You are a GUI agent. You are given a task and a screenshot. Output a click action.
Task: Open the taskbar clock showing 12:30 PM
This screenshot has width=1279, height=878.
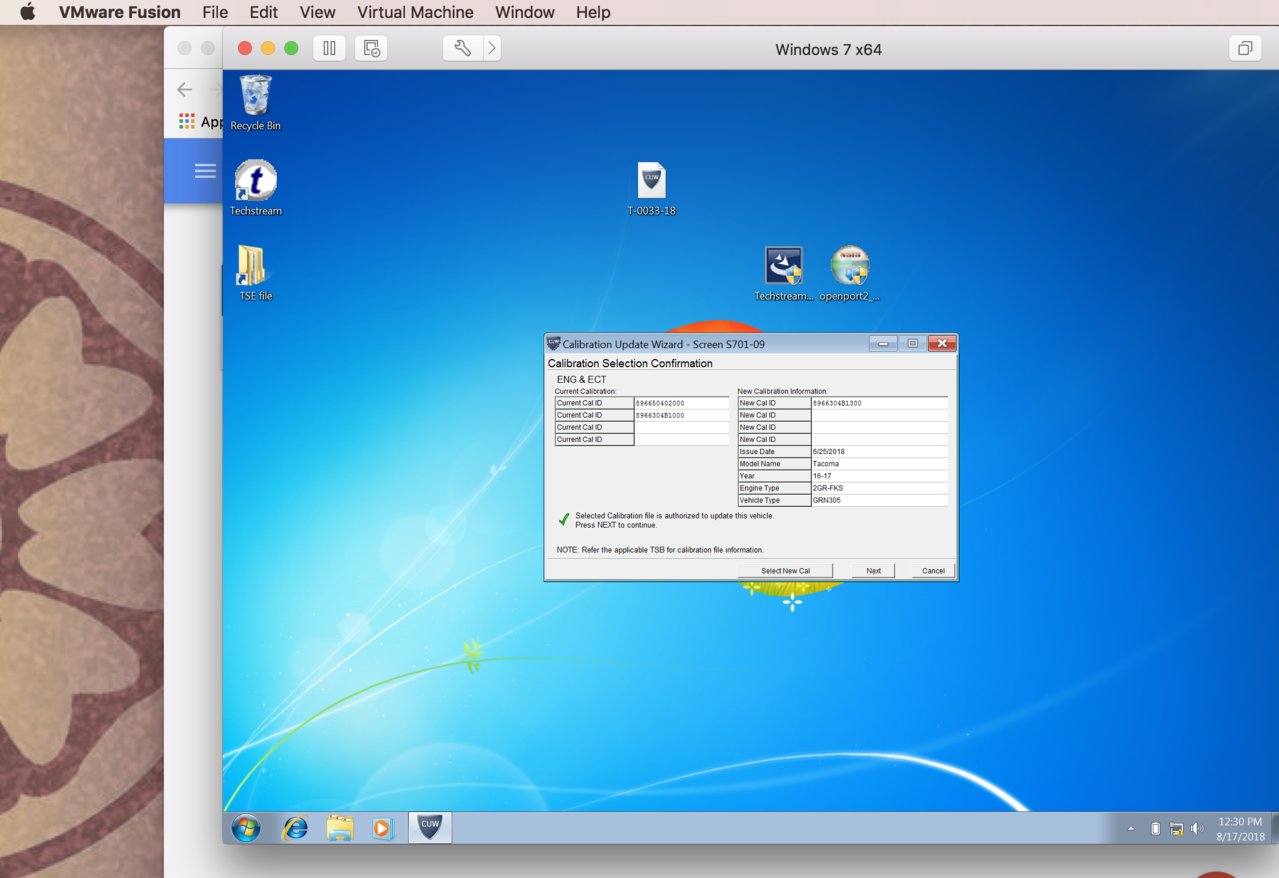[1240, 828]
